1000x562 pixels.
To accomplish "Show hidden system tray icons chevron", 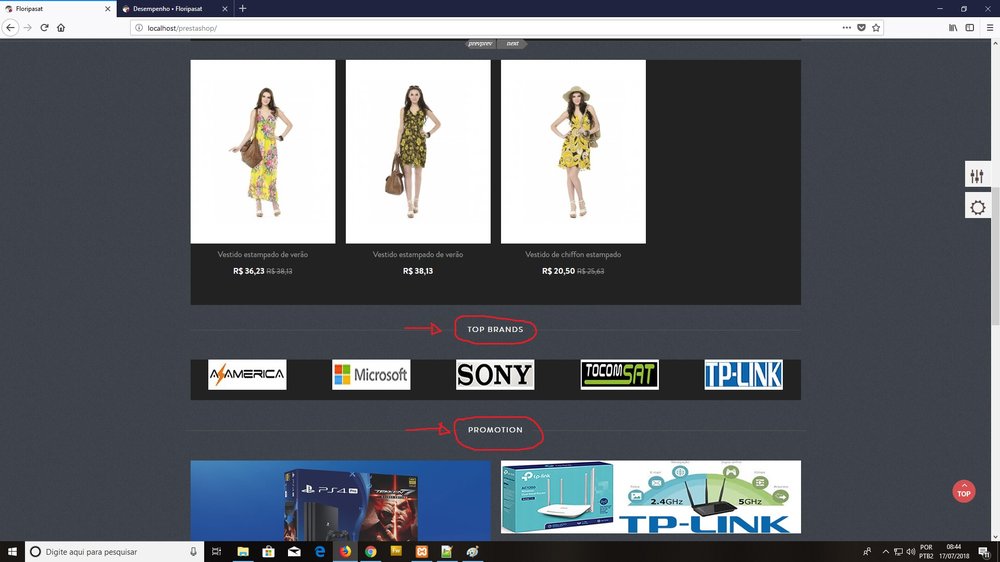I will 885,552.
